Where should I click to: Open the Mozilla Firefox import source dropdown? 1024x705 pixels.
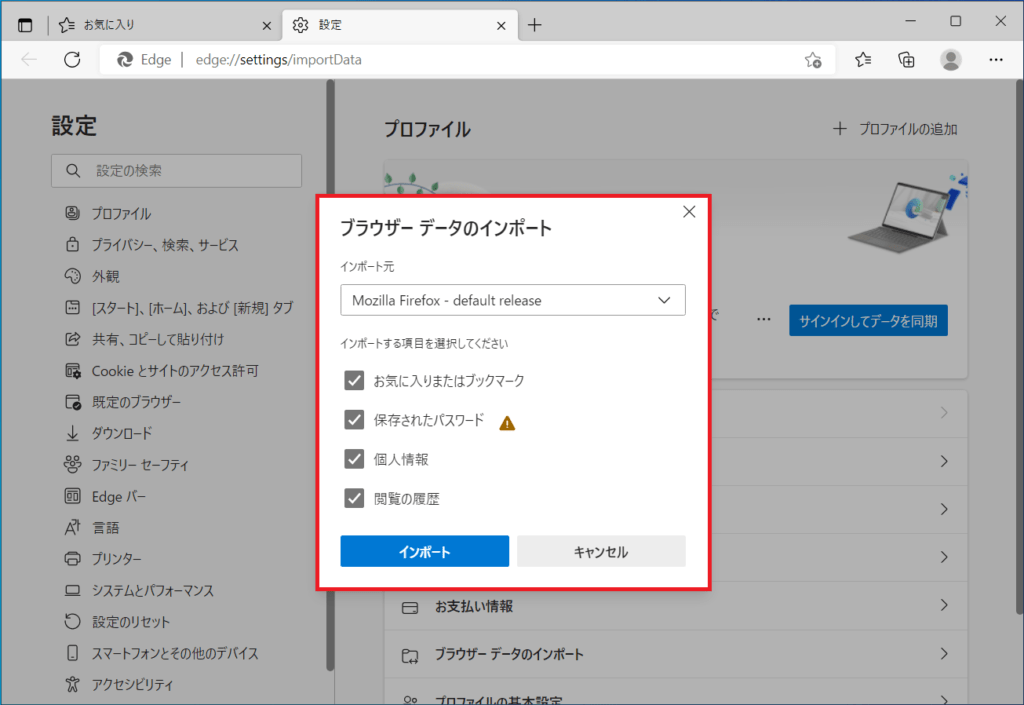coord(512,300)
